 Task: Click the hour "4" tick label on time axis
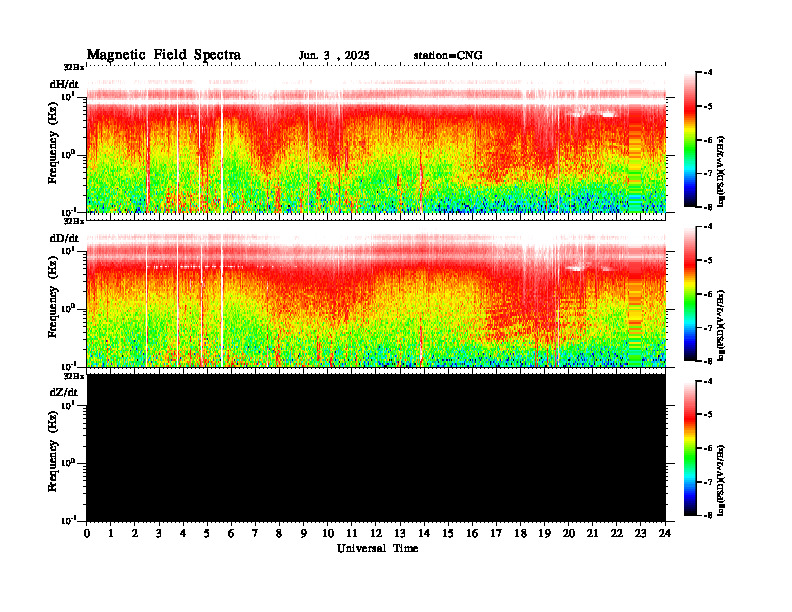pos(183,533)
